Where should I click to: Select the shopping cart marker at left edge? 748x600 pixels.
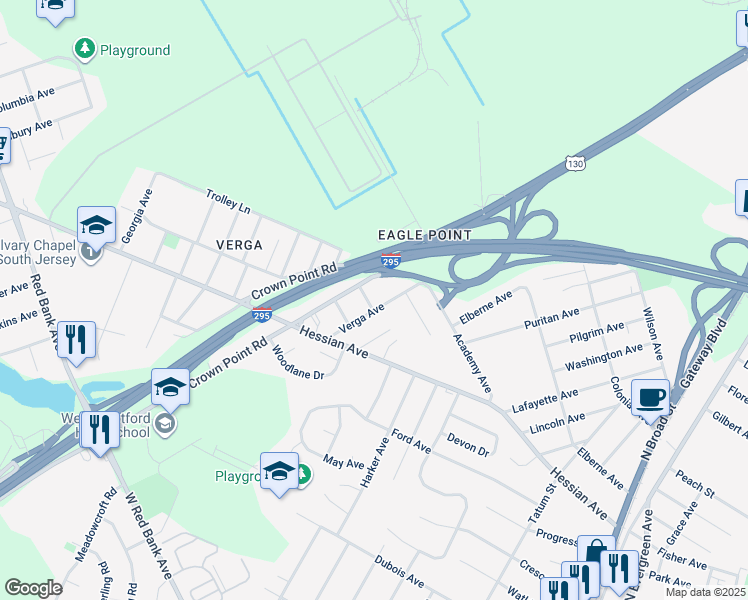(2, 145)
